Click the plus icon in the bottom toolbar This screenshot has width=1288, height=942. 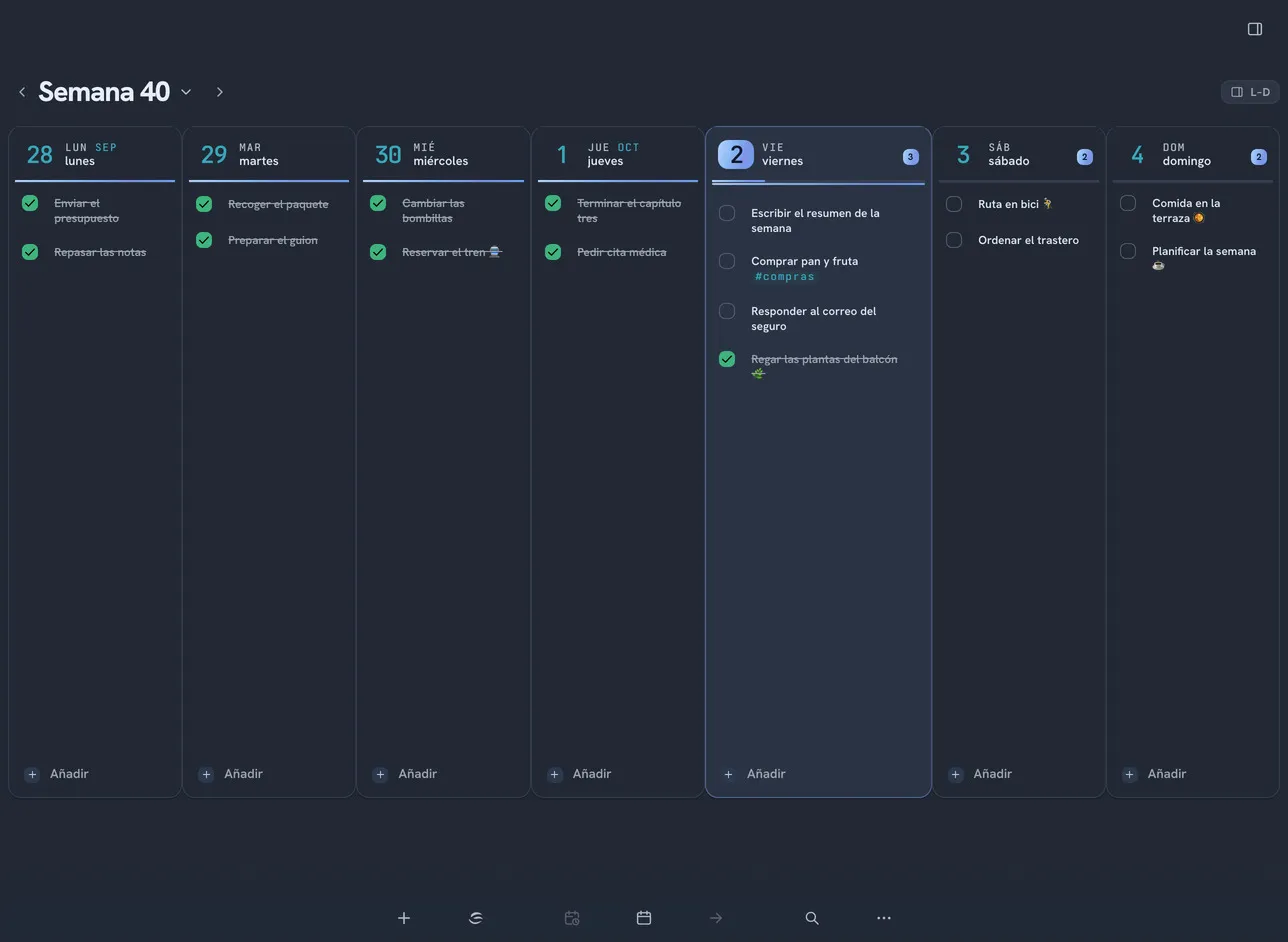tap(404, 918)
